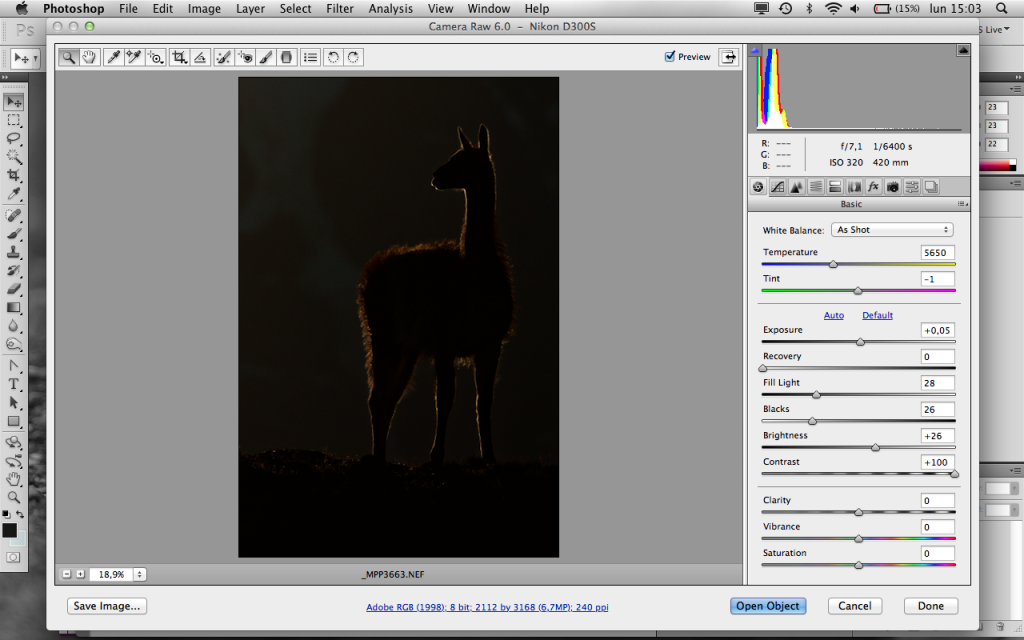Image resolution: width=1024 pixels, height=640 pixels.
Task: Open Spotlight search in menu bar
Action: (1002, 8)
